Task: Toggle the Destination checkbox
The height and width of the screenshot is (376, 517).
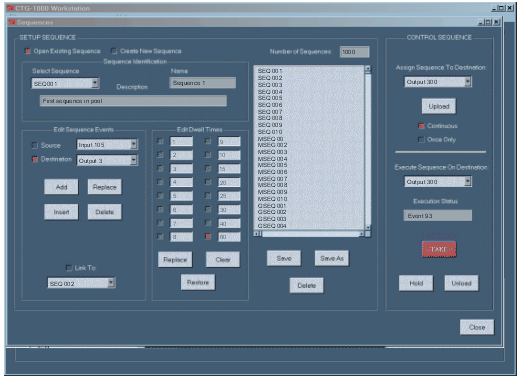Action: pos(35,159)
